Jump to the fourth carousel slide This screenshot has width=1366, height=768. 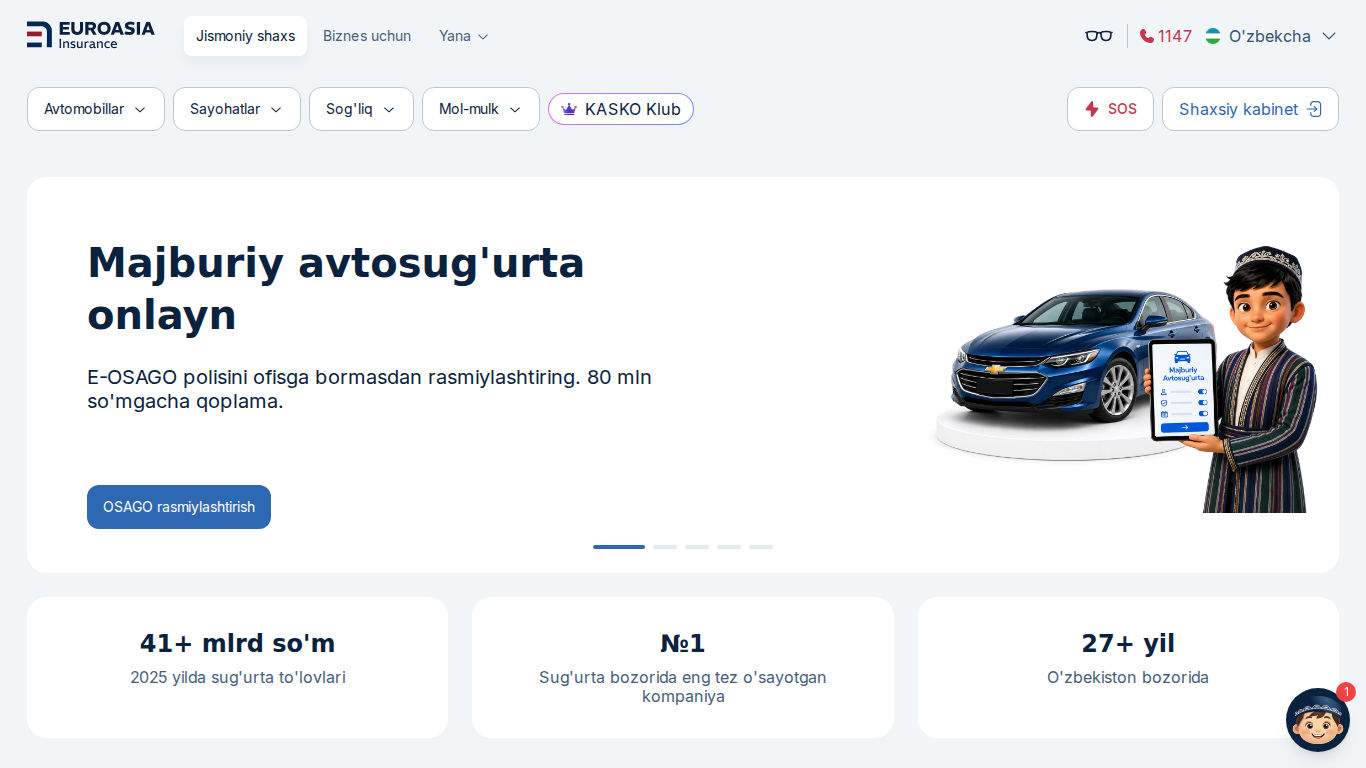tap(729, 547)
